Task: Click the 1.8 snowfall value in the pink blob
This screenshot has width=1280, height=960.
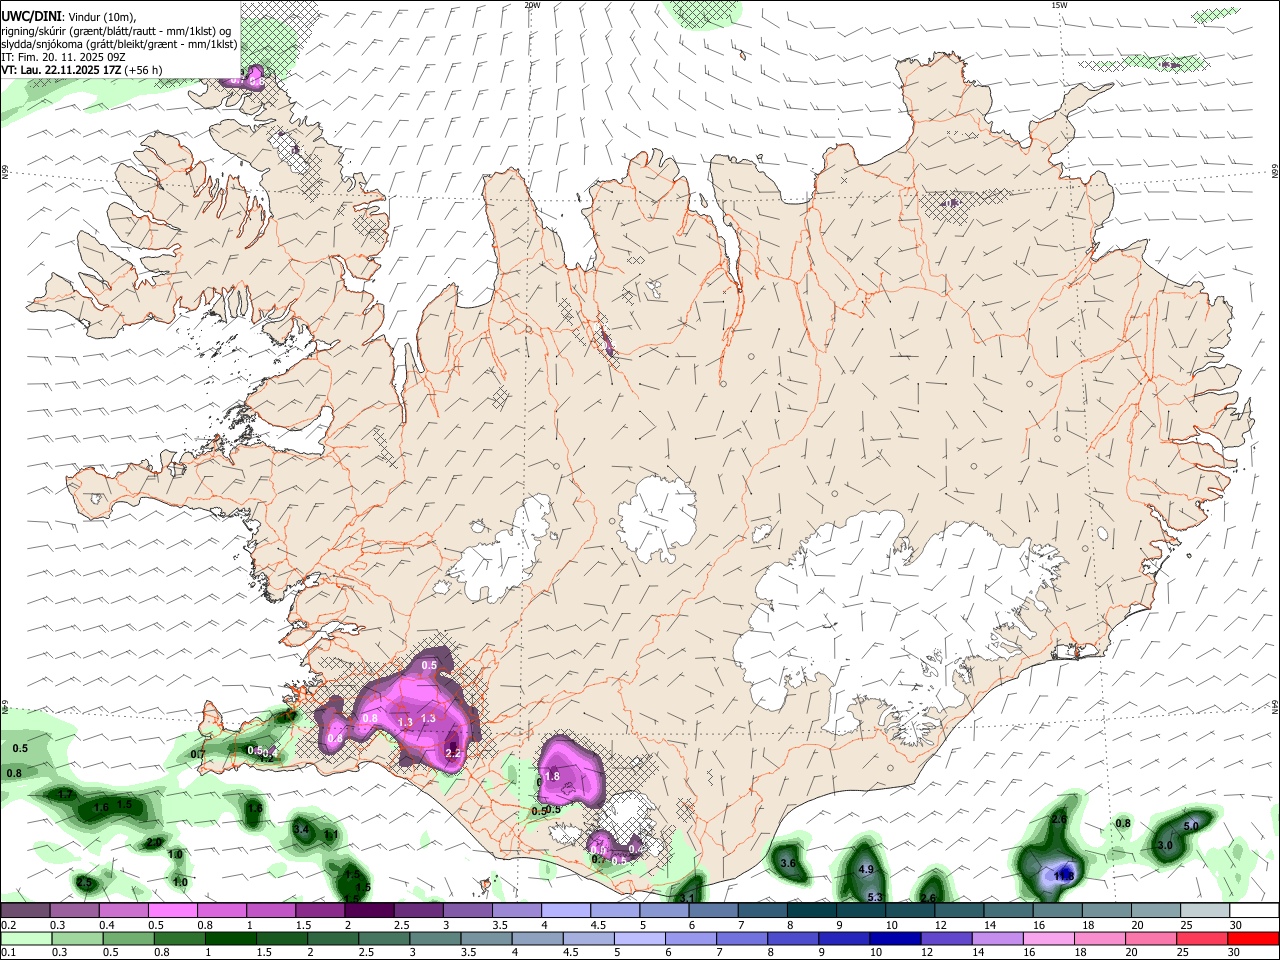Action: coord(551,776)
